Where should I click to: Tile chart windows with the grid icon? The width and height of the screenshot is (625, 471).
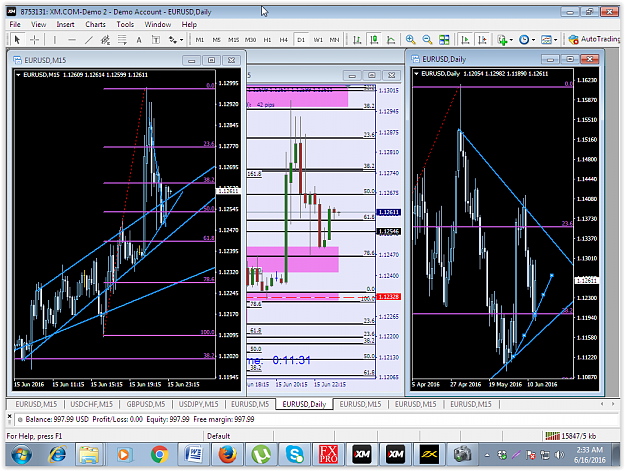444,39
